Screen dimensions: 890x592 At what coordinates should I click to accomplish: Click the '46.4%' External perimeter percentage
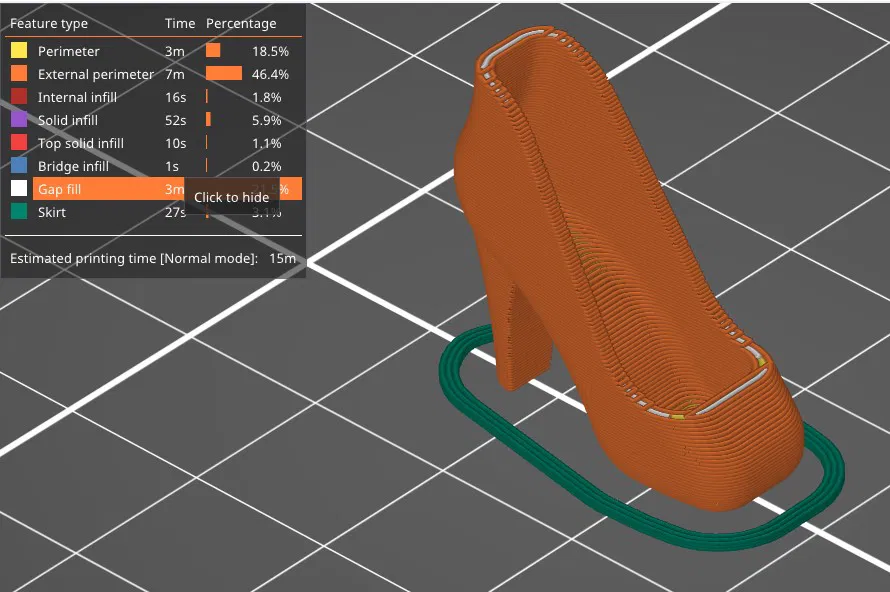point(270,74)
